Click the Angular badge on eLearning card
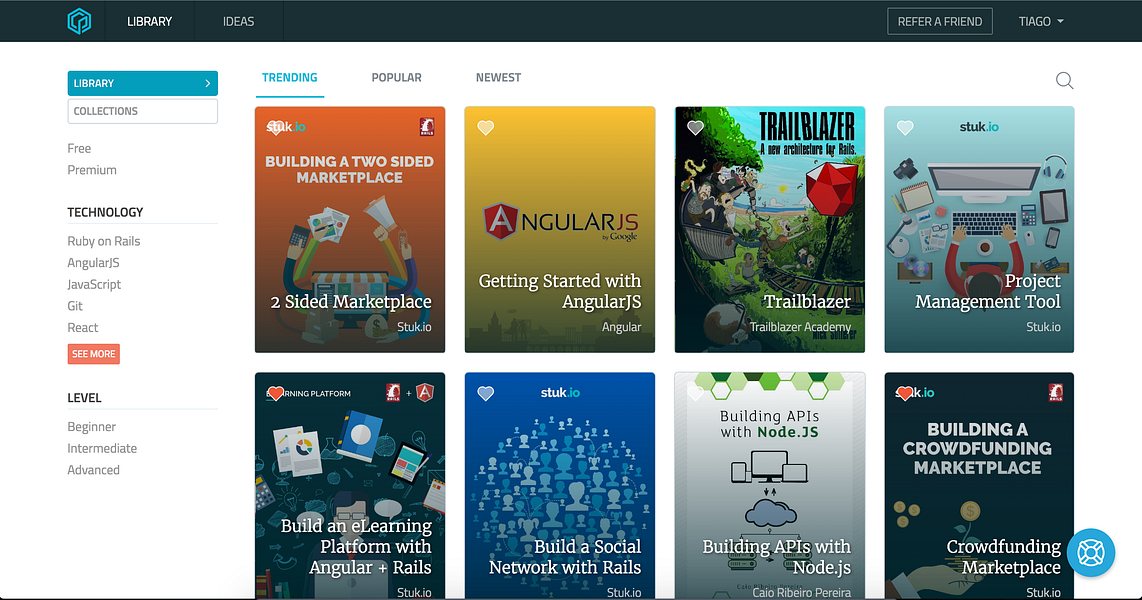Image resolution: width=1142 pixels, height=600 pixels. [x=425, y=393]
